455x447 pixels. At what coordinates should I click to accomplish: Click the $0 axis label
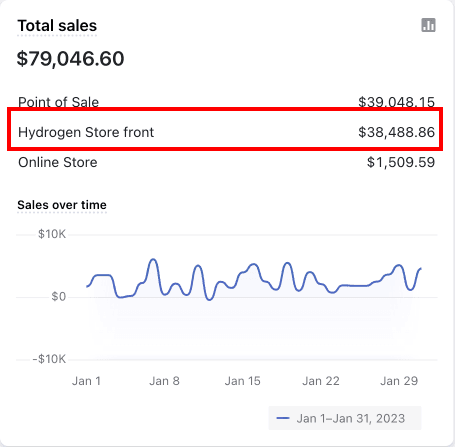coord(59,296)
